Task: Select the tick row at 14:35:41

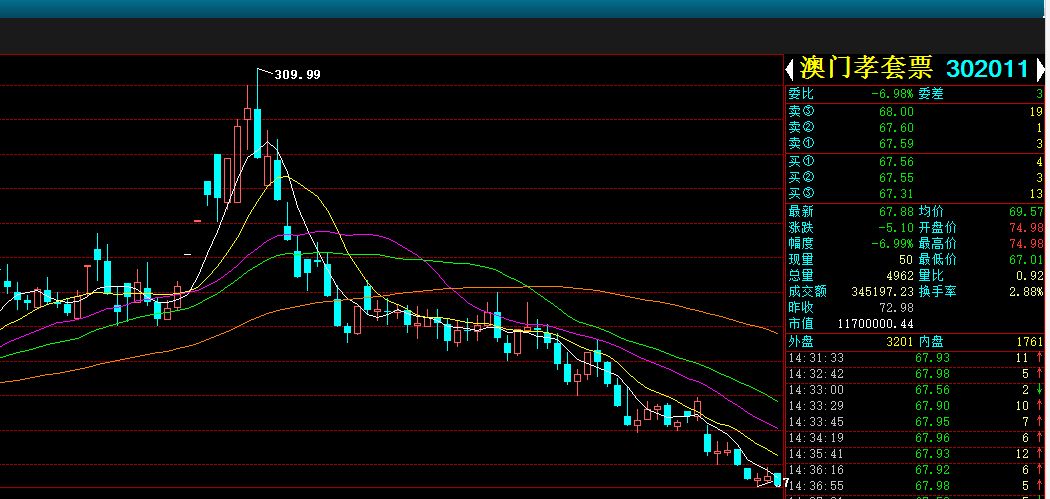Action: pos(915,454)
